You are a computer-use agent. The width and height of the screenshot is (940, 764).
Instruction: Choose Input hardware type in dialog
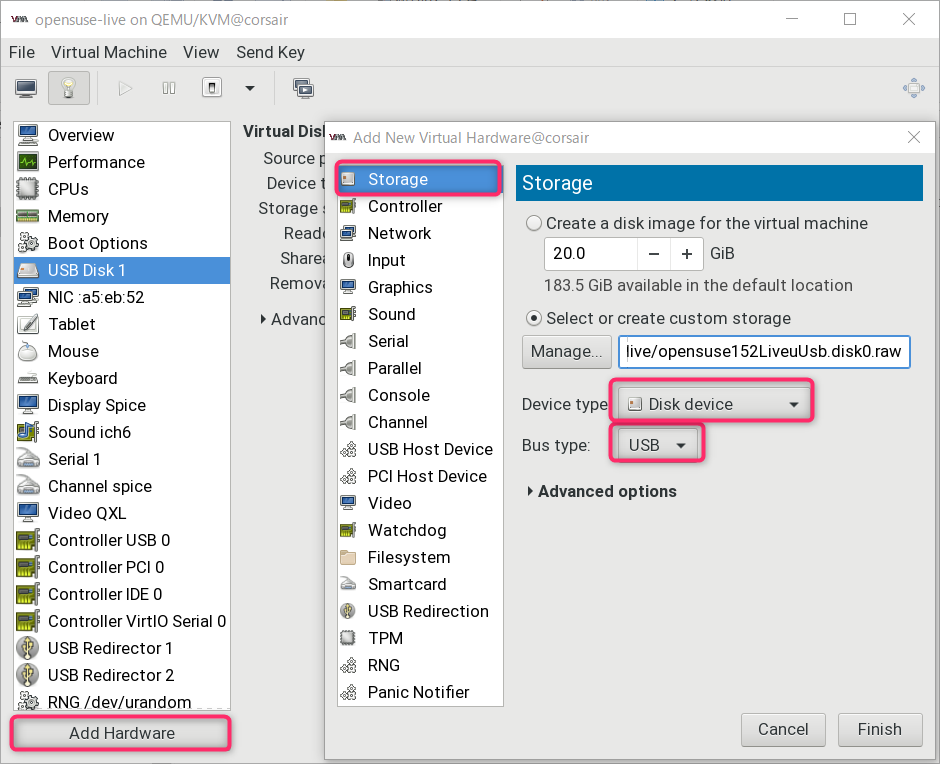click(x=420, y=260)
